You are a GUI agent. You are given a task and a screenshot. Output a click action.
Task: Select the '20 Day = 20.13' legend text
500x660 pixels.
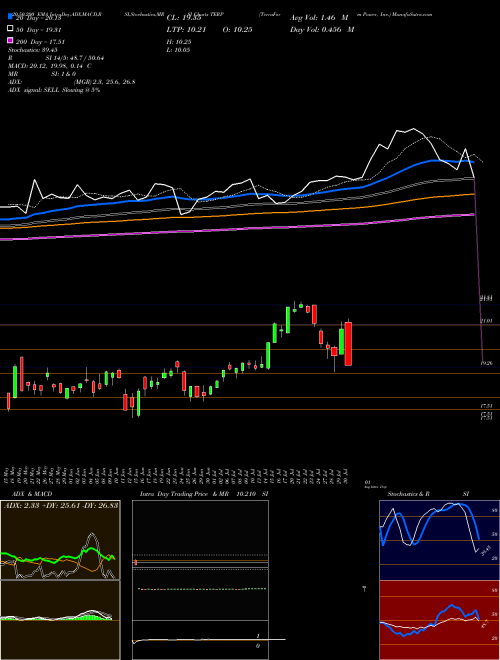(x=38, y=18)
